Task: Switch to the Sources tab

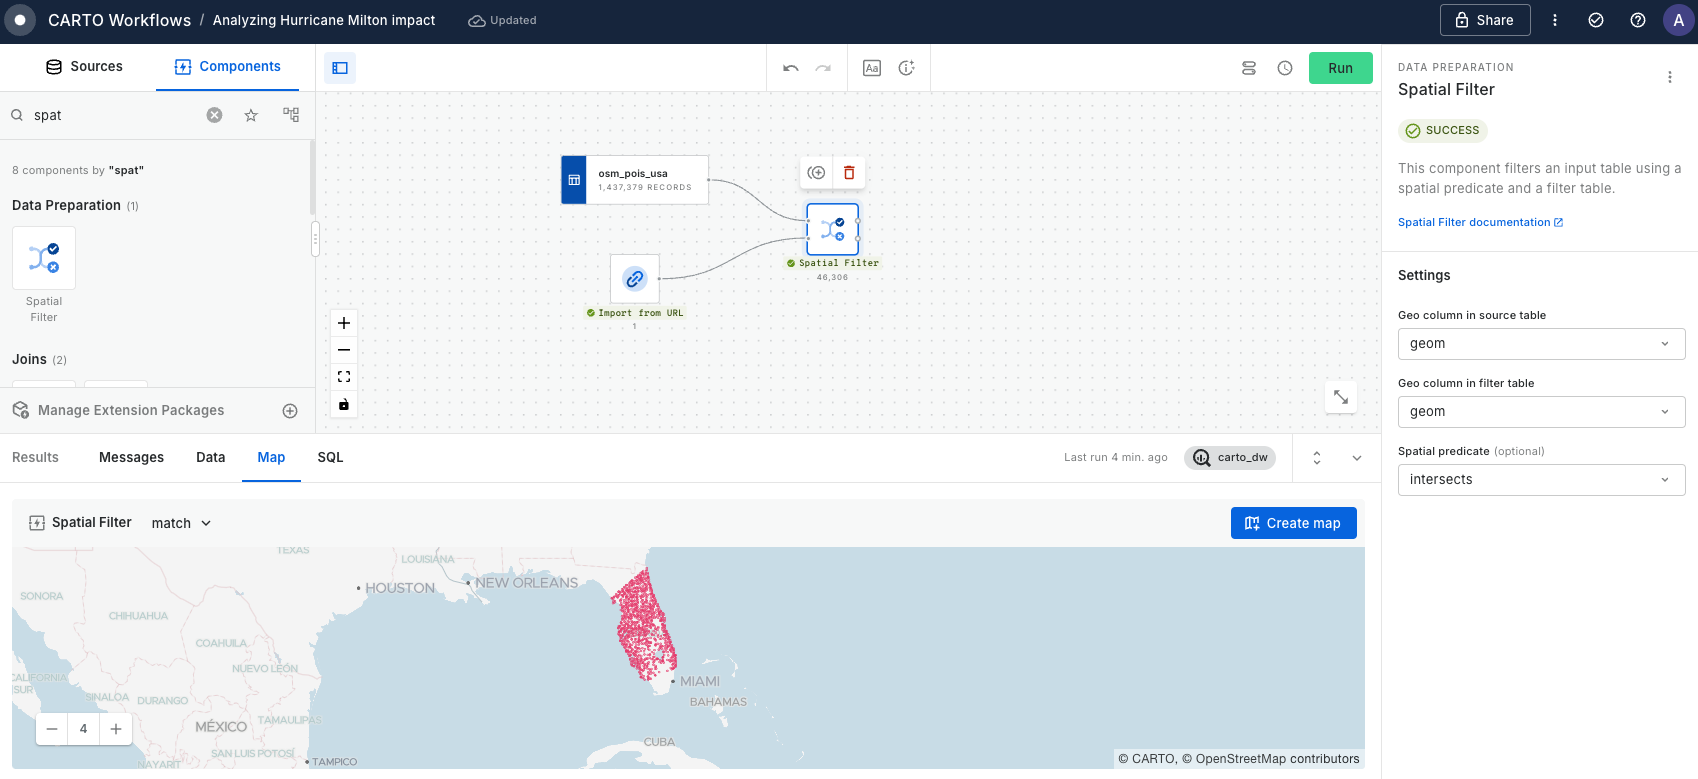Action: coord(84,67)
